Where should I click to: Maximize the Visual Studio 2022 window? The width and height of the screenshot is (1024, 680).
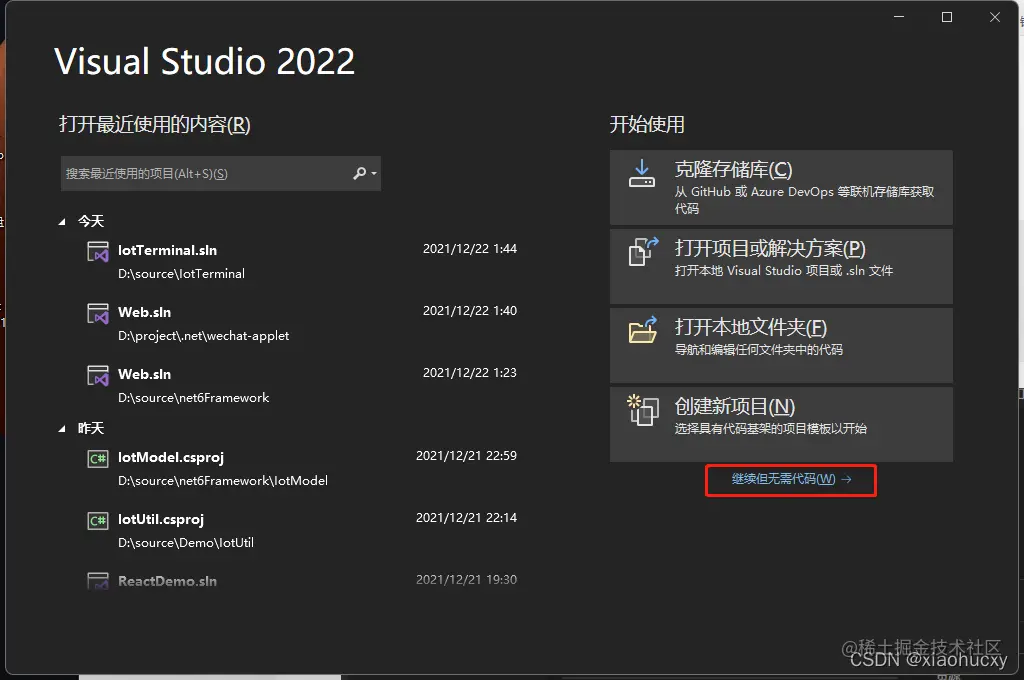(x=947, y=17)
